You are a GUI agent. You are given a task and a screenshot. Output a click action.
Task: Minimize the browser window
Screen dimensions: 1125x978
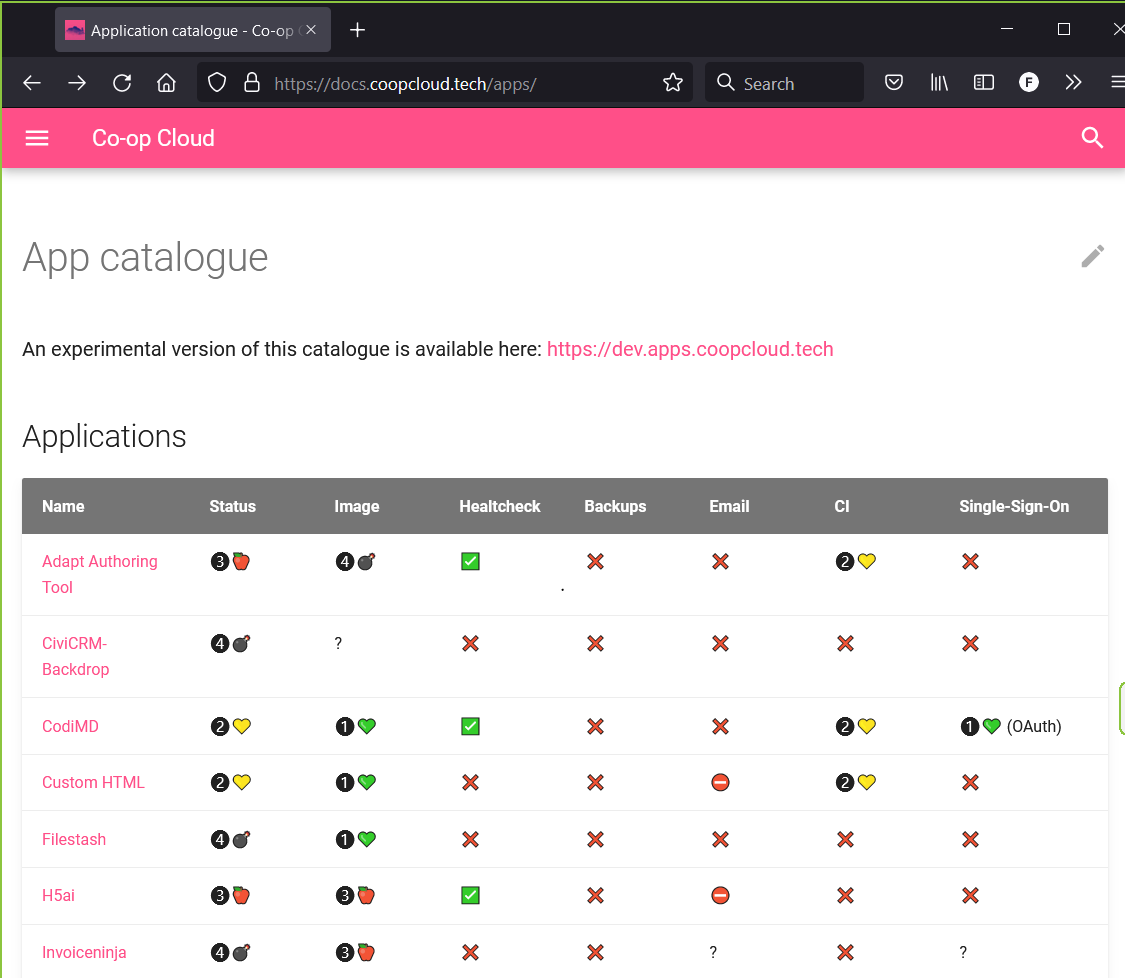pyautogui.click(x=1007, y=29)
